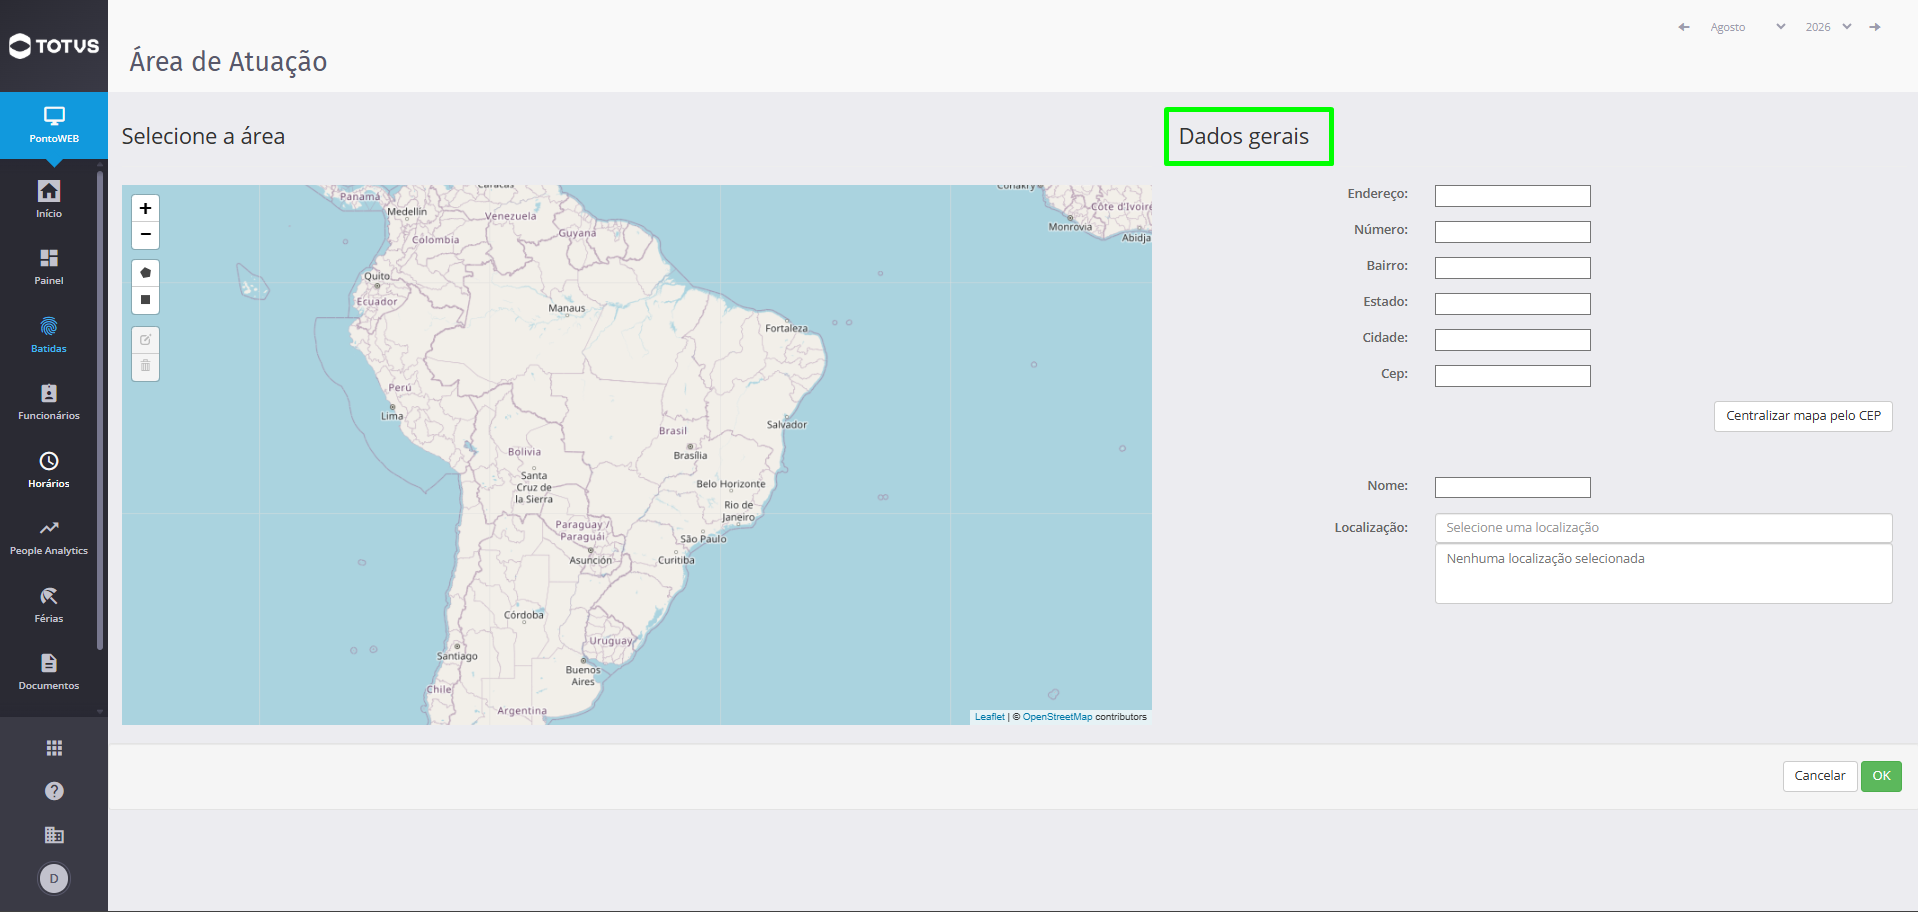The height and width of the screenshot is (912, 1918).
Task: Open the company building icon
Action: pos(54,835)
